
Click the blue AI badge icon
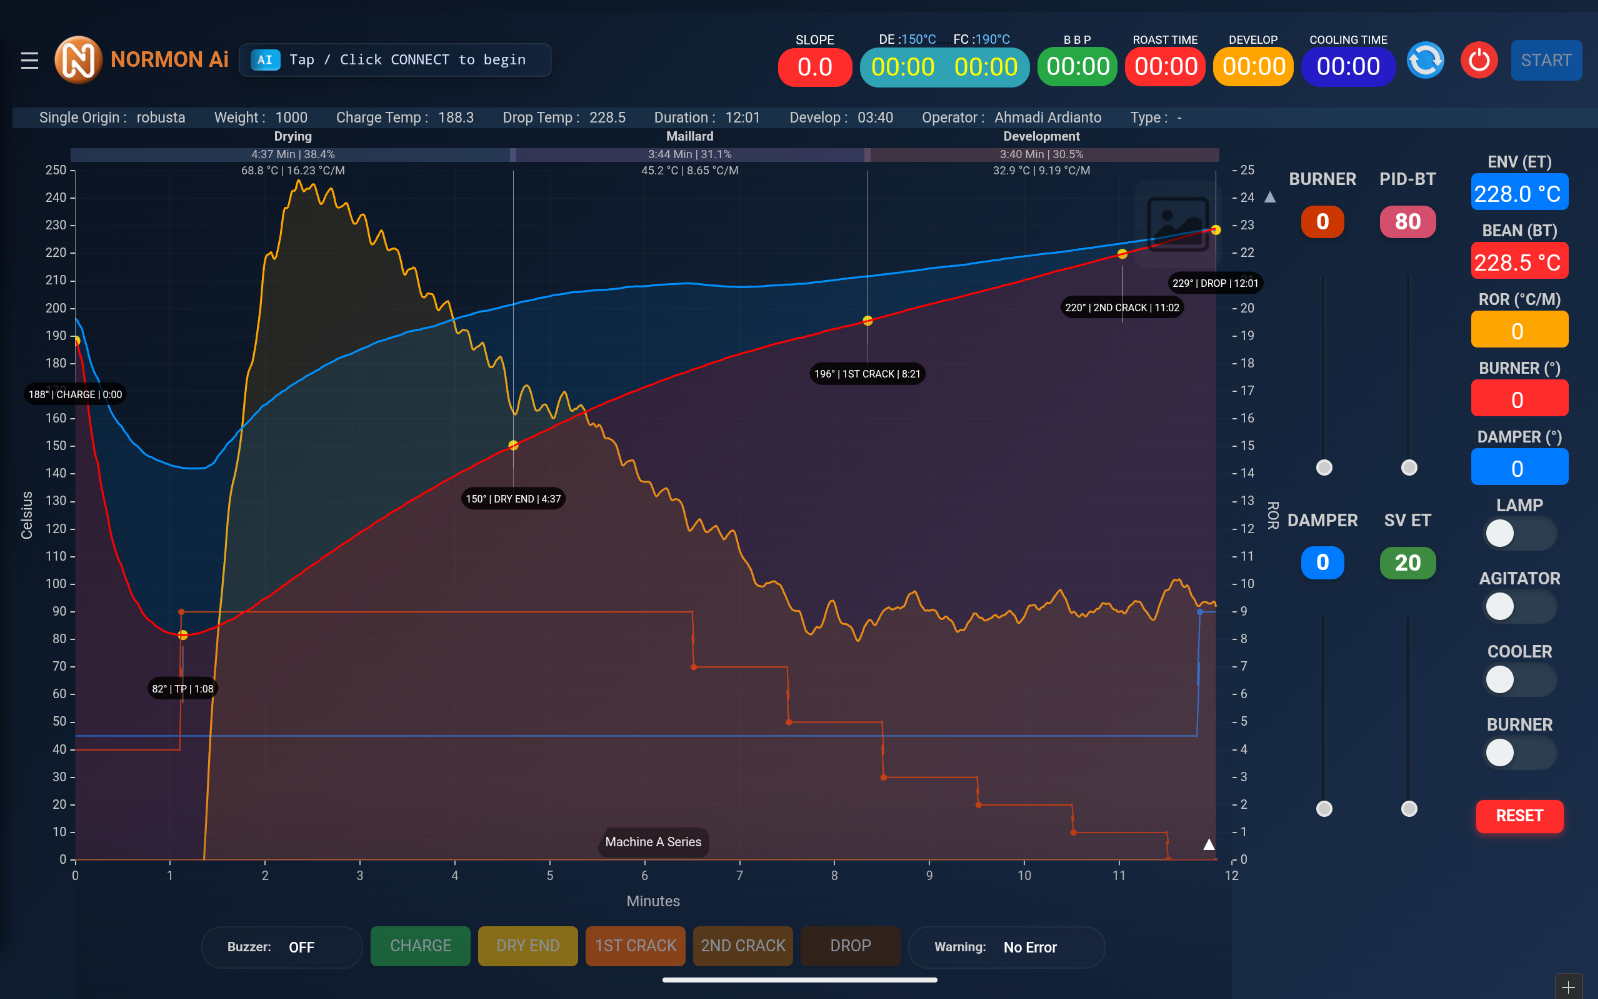coord(265,60)
